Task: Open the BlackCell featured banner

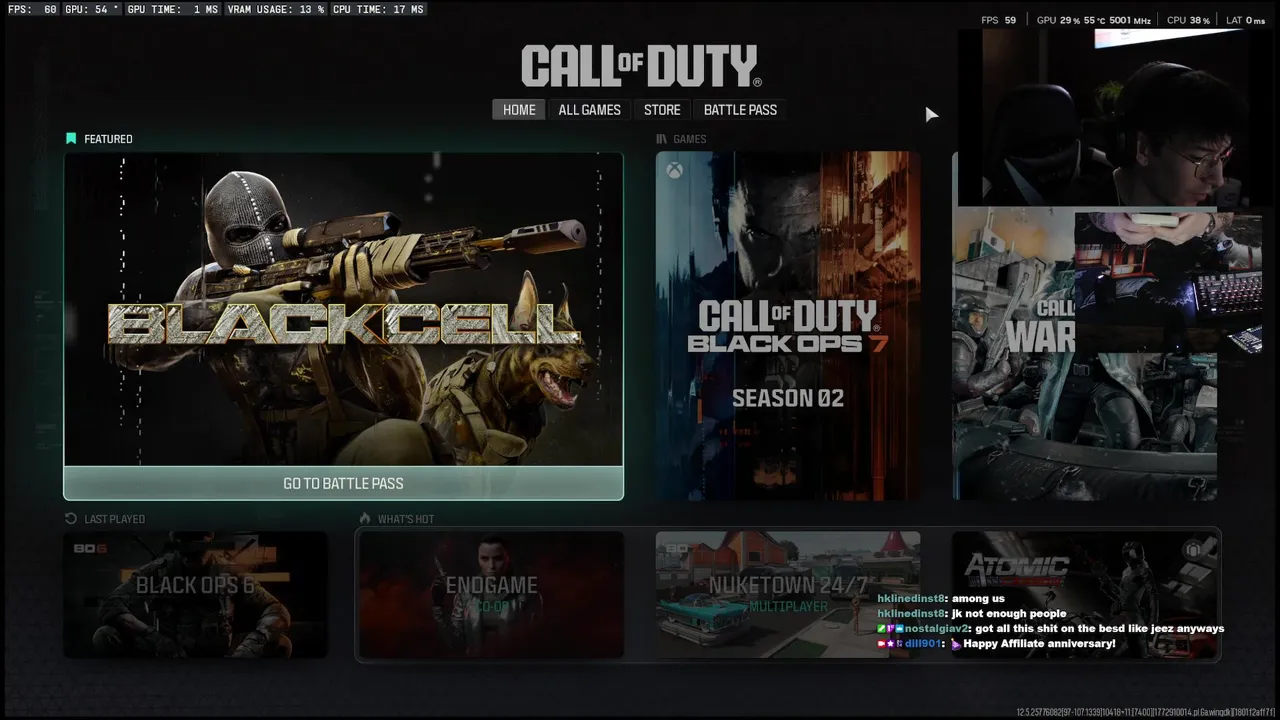Action: (343, 309)
